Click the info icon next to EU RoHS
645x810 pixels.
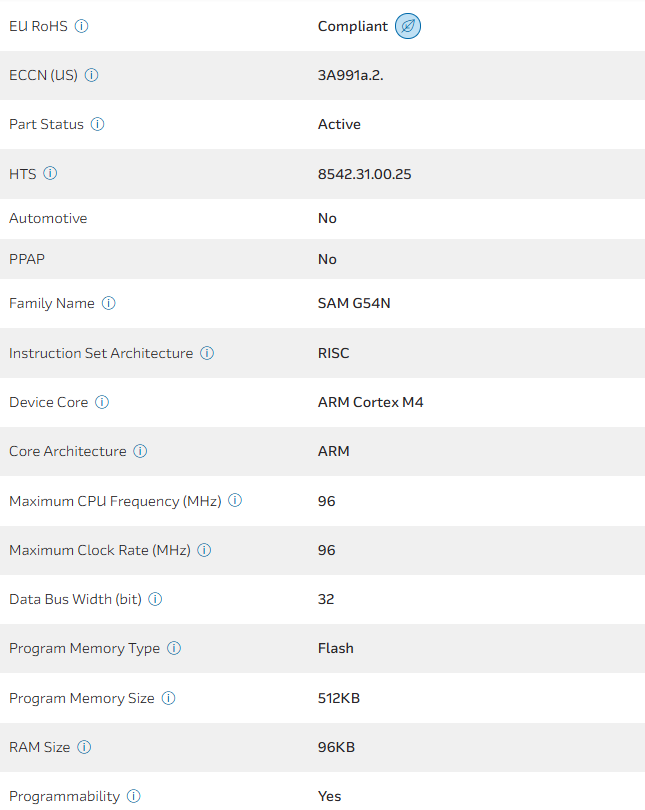pyautogui.click(x=82, y=26)
